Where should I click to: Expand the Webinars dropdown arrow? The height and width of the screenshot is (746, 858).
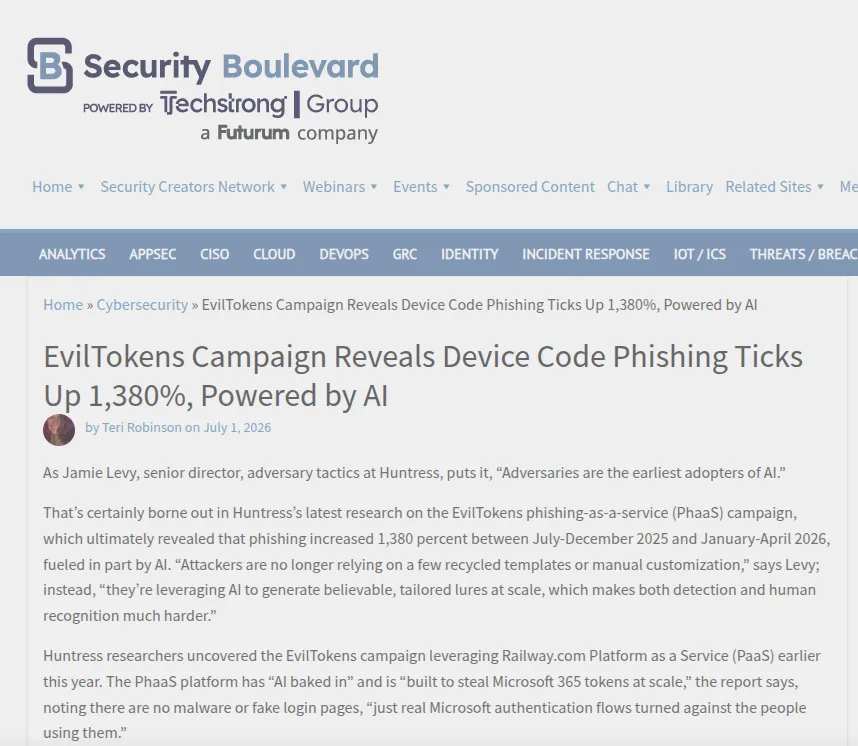coord(374,187)
